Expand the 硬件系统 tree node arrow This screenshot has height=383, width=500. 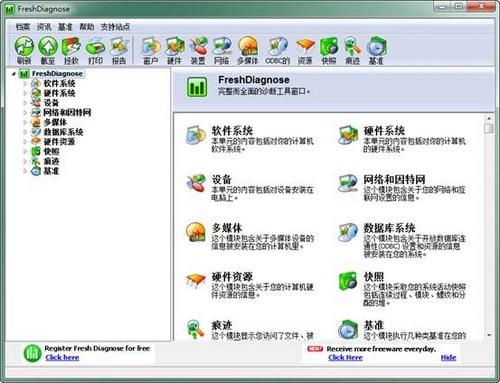click(25, 93)
